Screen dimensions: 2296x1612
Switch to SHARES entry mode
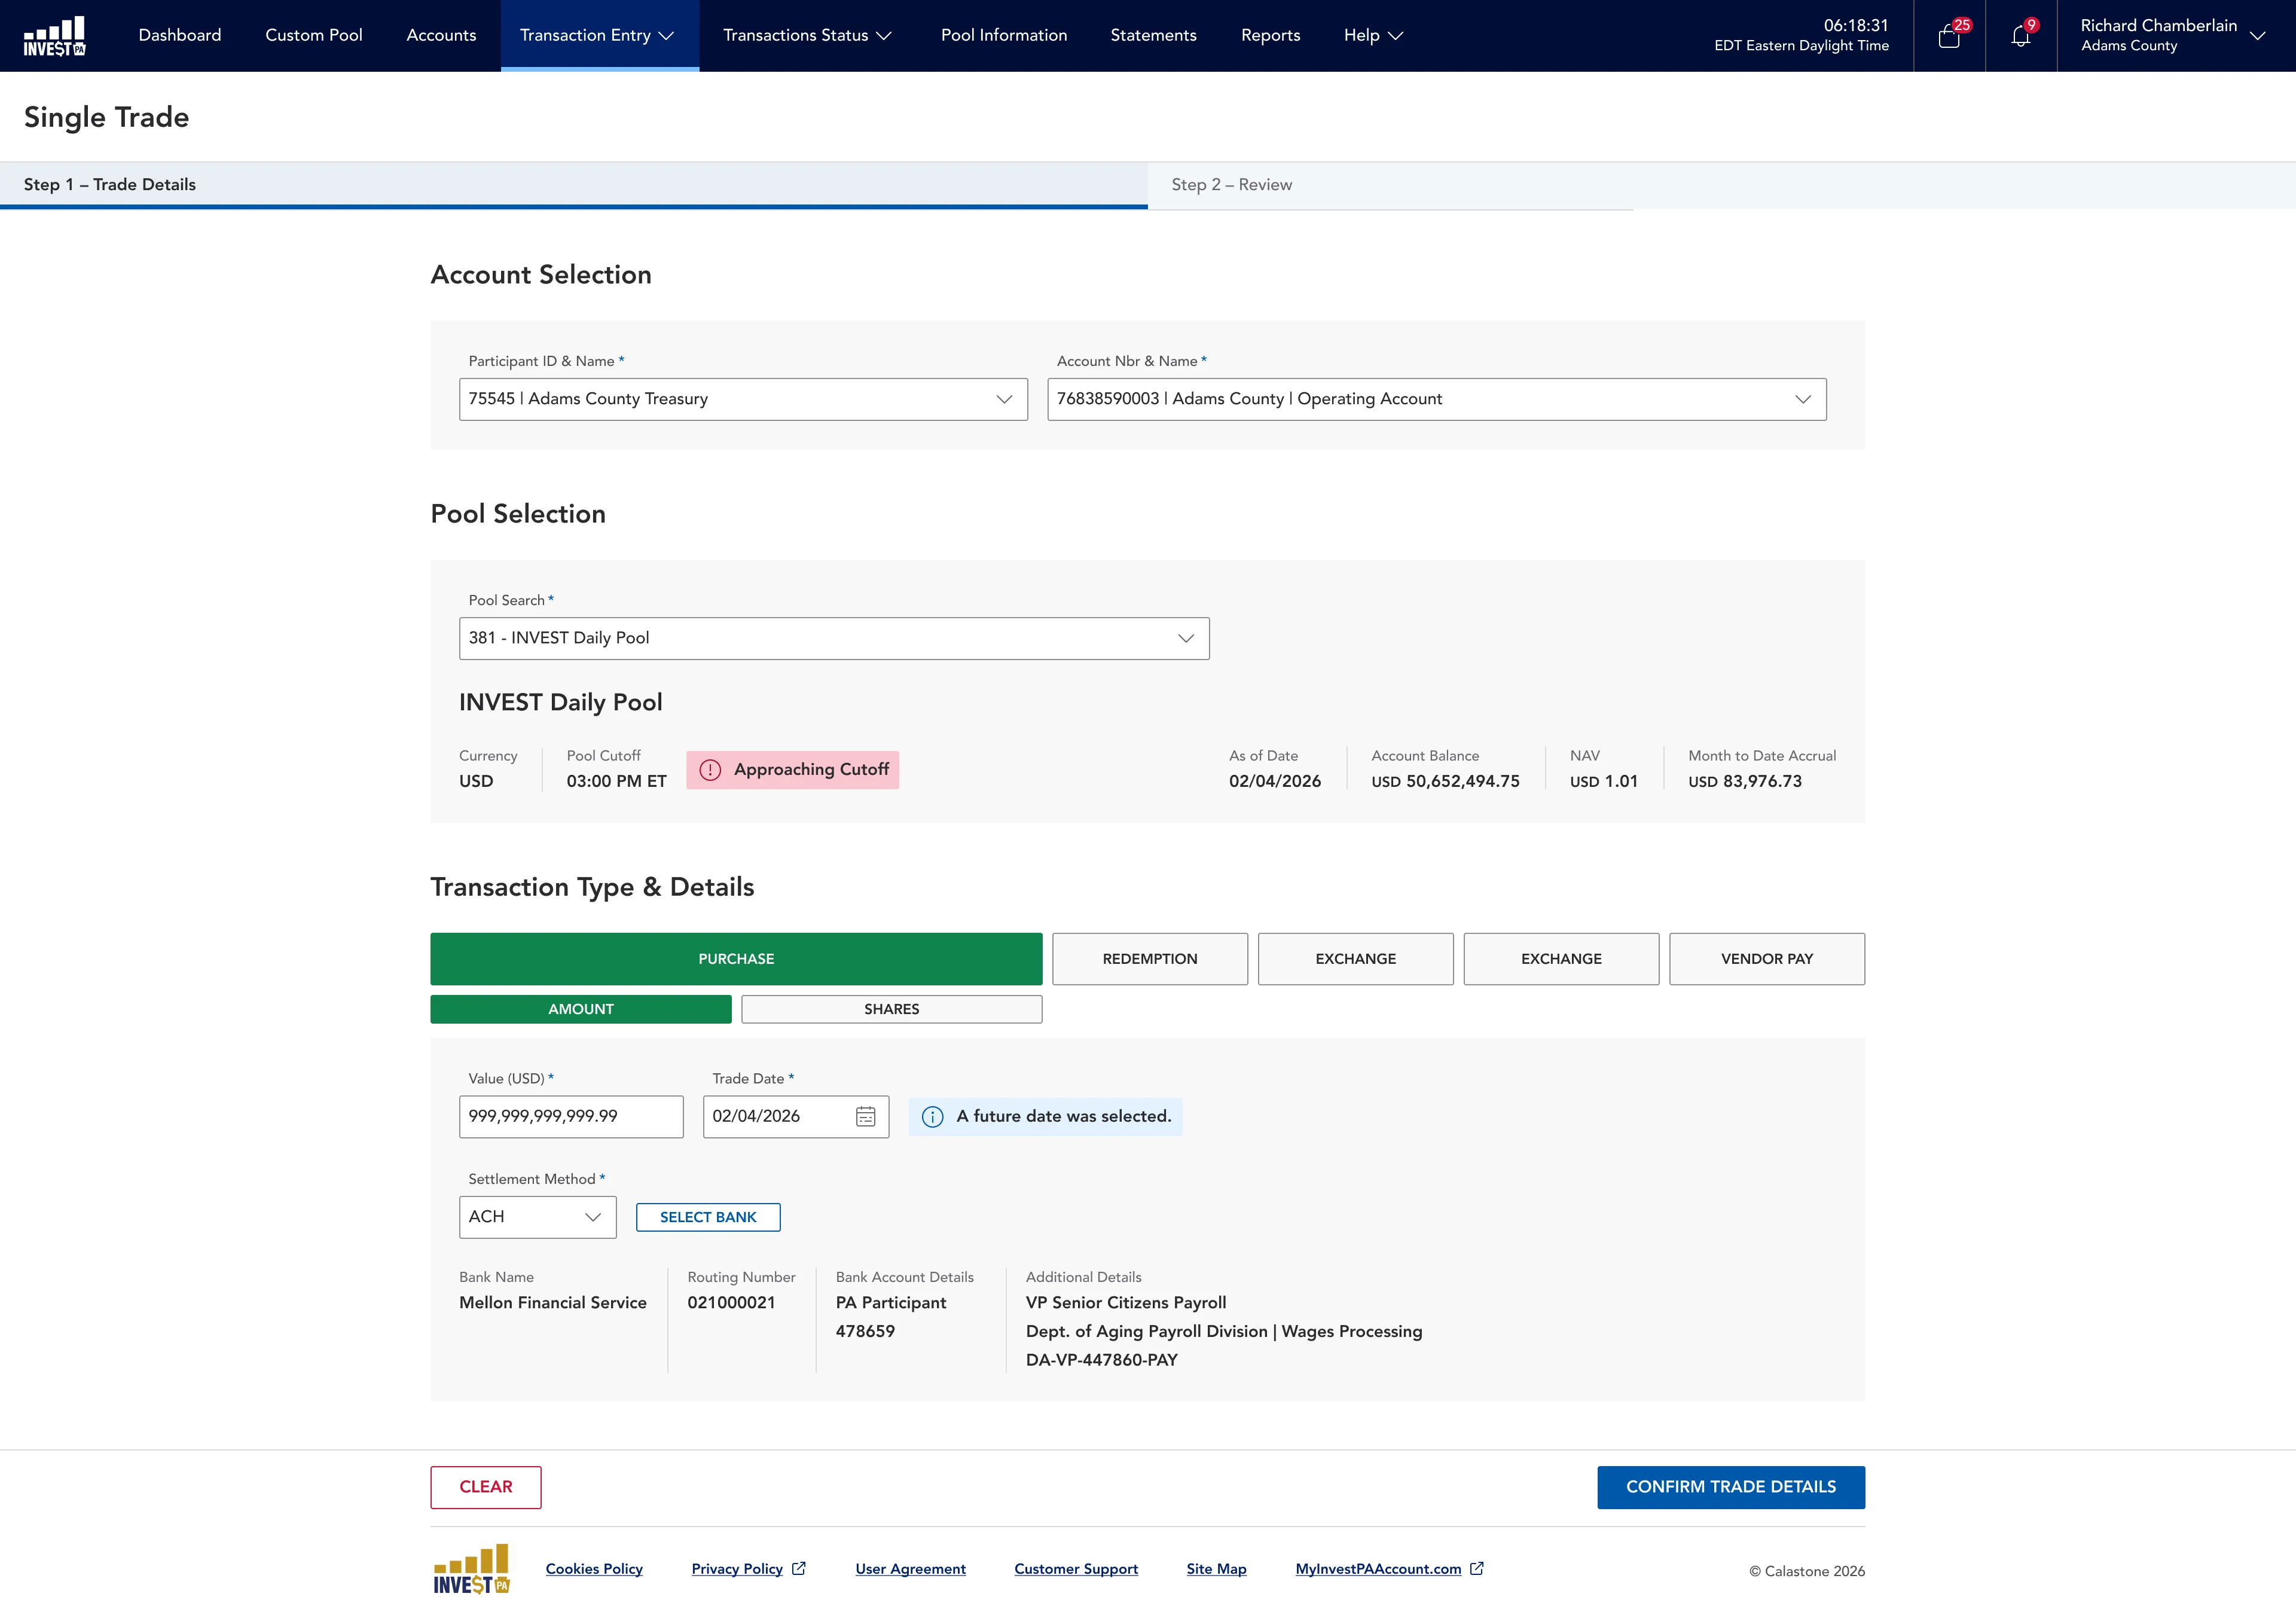click(892, 1009)
